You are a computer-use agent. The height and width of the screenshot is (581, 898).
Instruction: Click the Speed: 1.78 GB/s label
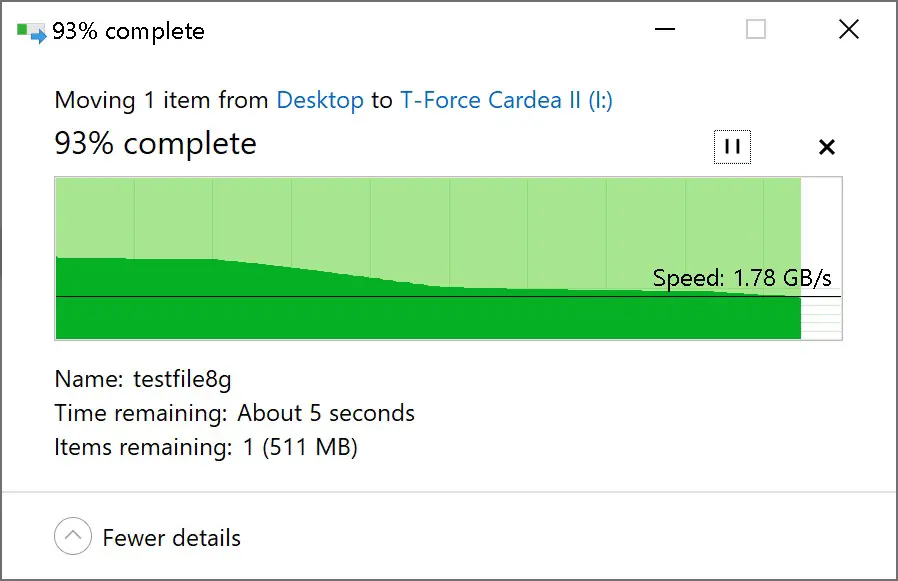pyautogui.click(x=742, y=278)
